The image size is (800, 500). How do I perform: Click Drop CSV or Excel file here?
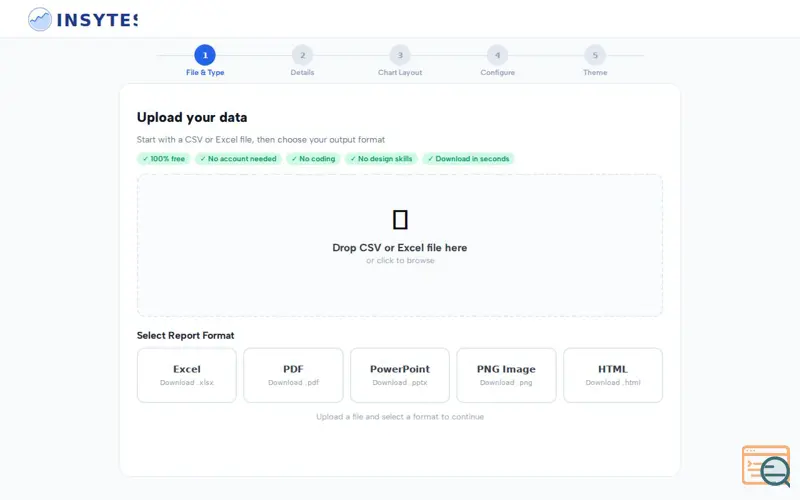400,247
